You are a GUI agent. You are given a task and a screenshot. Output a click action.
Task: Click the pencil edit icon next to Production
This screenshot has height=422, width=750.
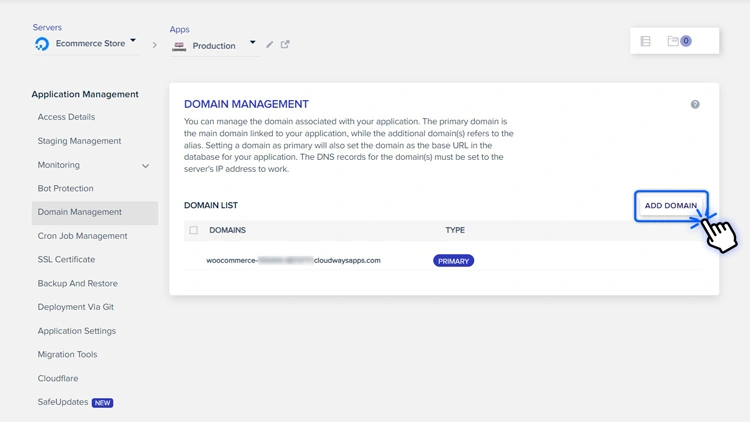(x=270, y=45)
